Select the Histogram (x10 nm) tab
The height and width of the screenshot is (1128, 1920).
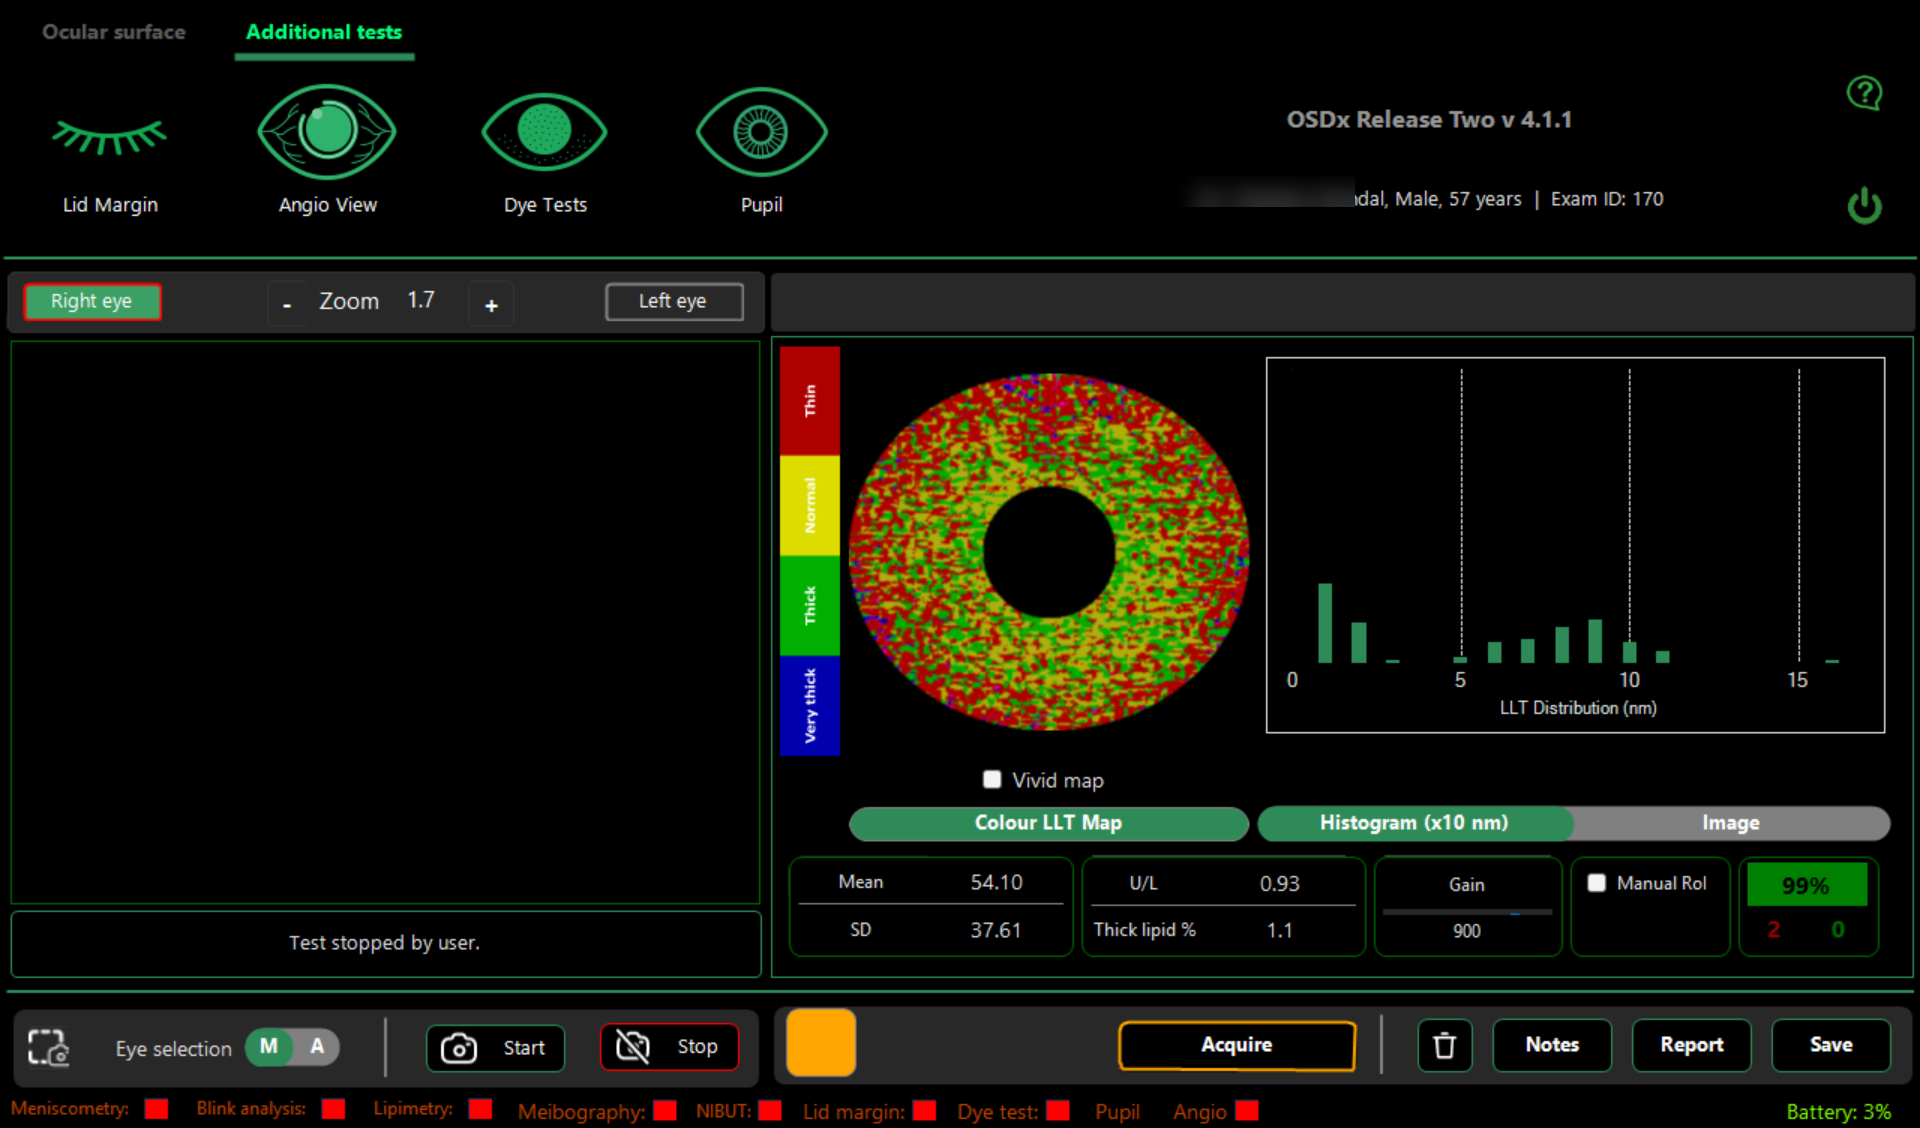(x=1414, y=823)
